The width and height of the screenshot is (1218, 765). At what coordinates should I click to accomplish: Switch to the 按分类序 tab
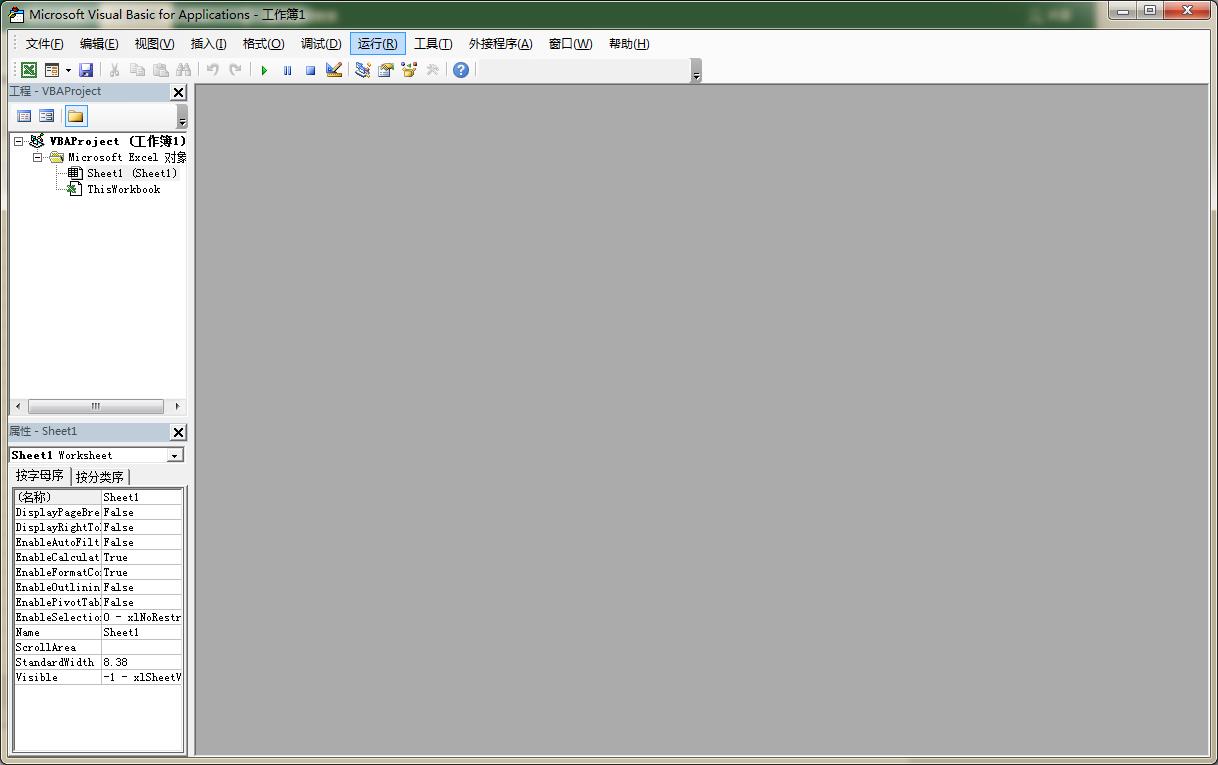pyautogui.click(x=100, y=477)
